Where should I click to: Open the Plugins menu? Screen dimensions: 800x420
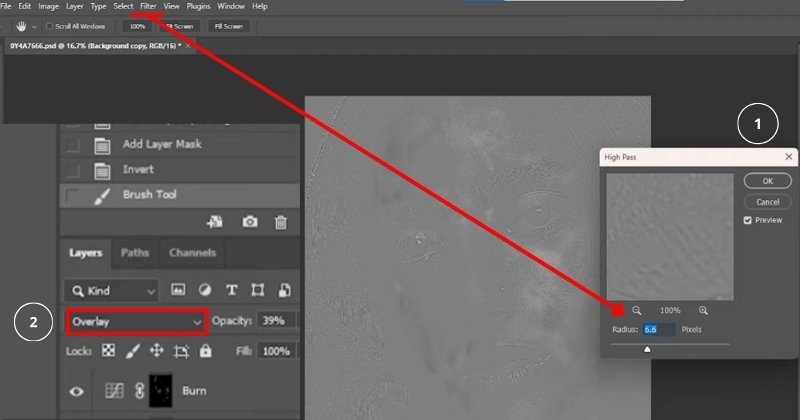(198, 6)
